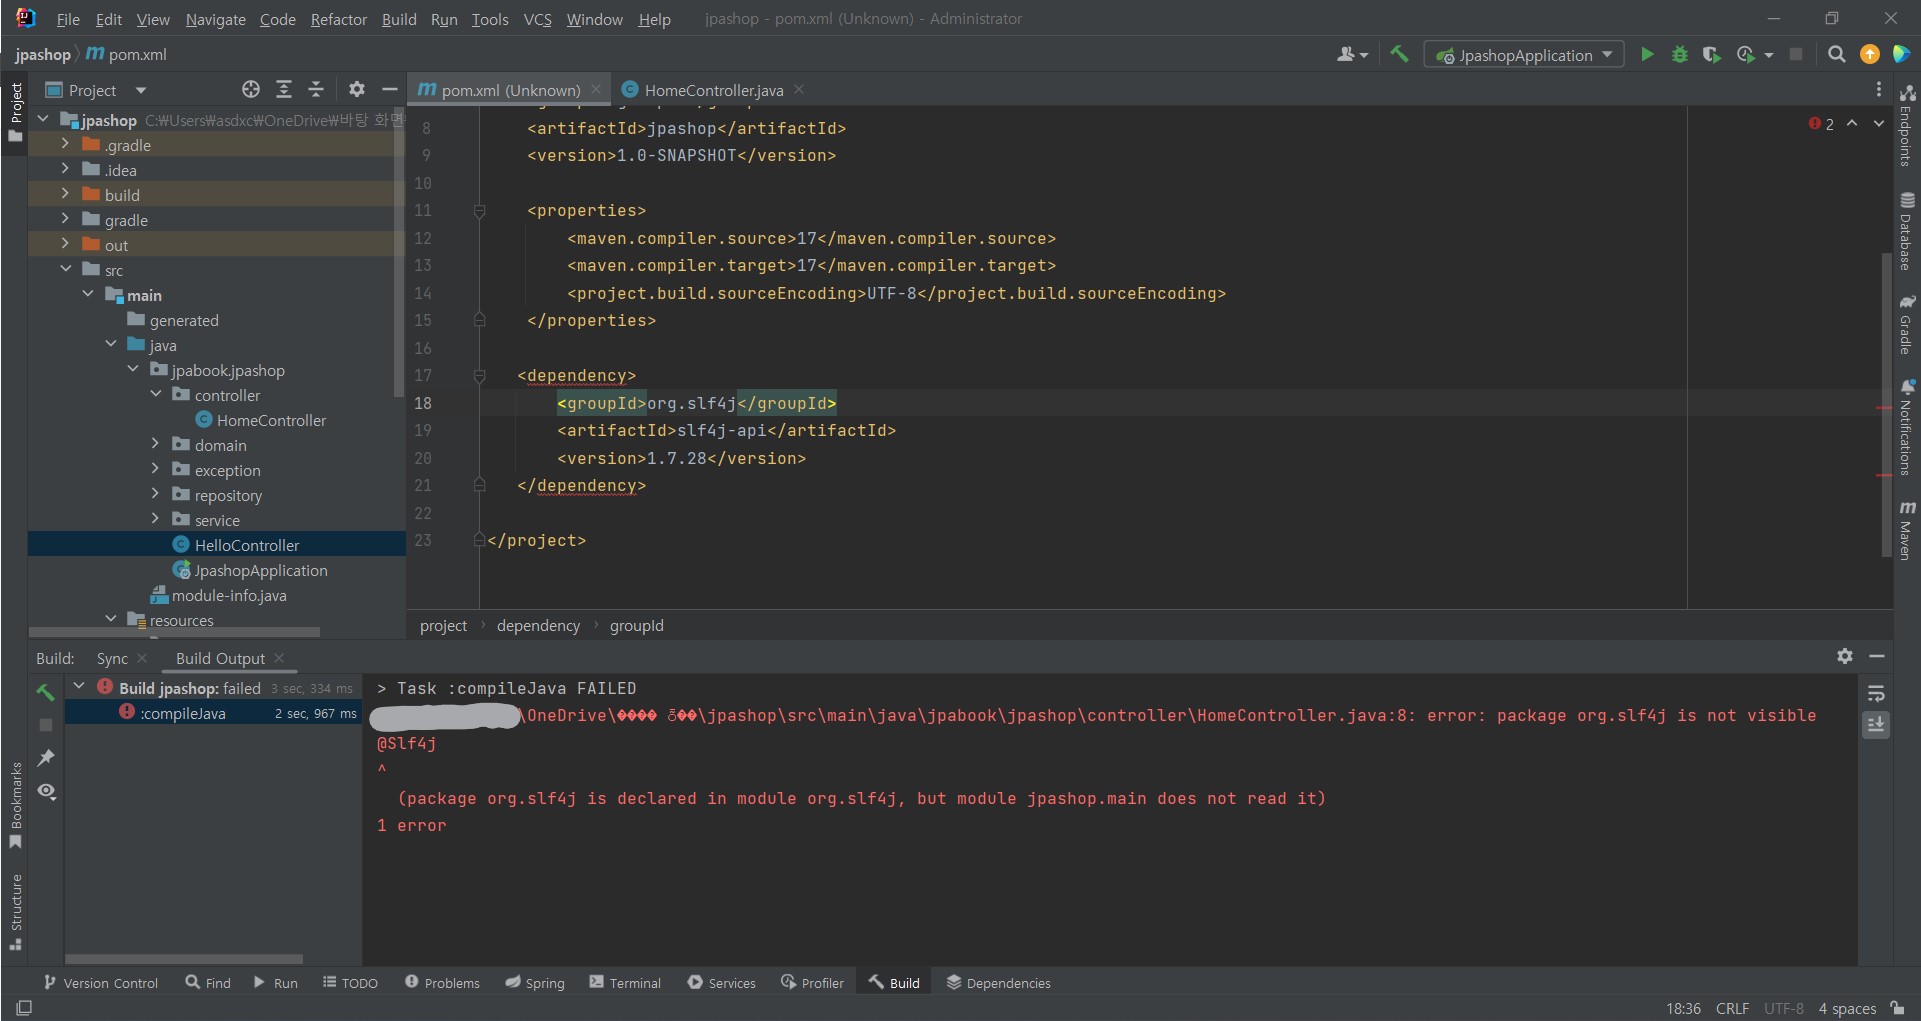Viewport: 1921px width, 1021px height.
Task: Expand the .gradle folder node
Action: [65, 144]
